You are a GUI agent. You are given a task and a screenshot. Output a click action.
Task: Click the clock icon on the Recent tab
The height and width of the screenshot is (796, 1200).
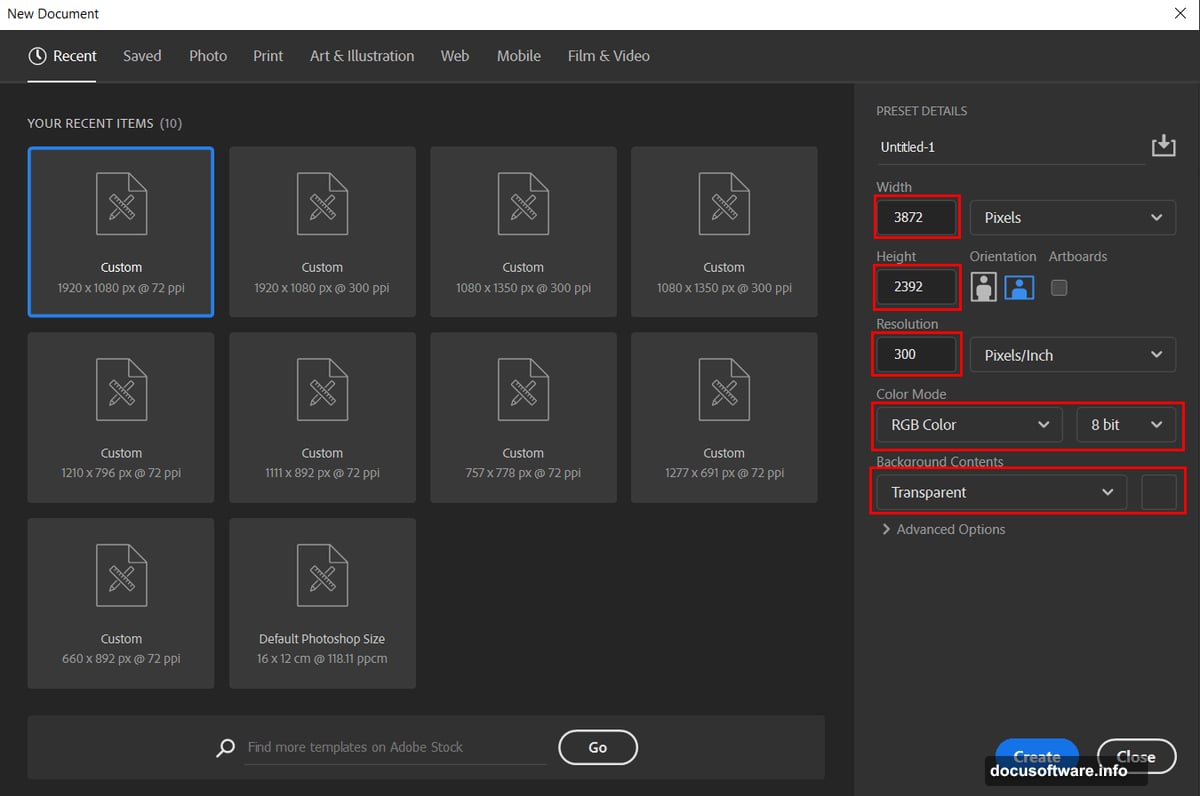37,56
